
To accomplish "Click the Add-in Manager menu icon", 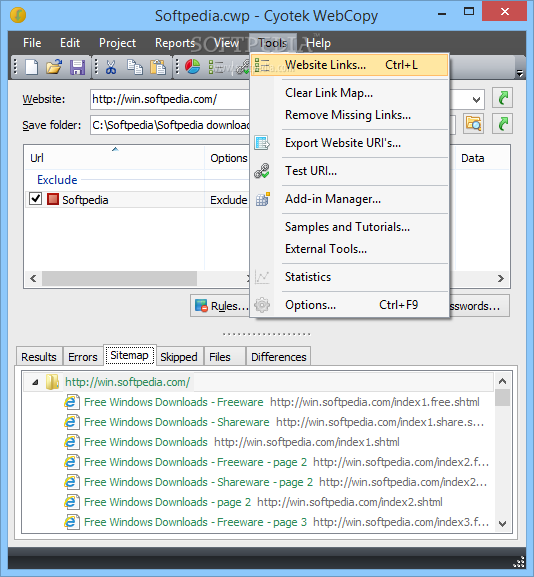I will [x=262, y=199].
